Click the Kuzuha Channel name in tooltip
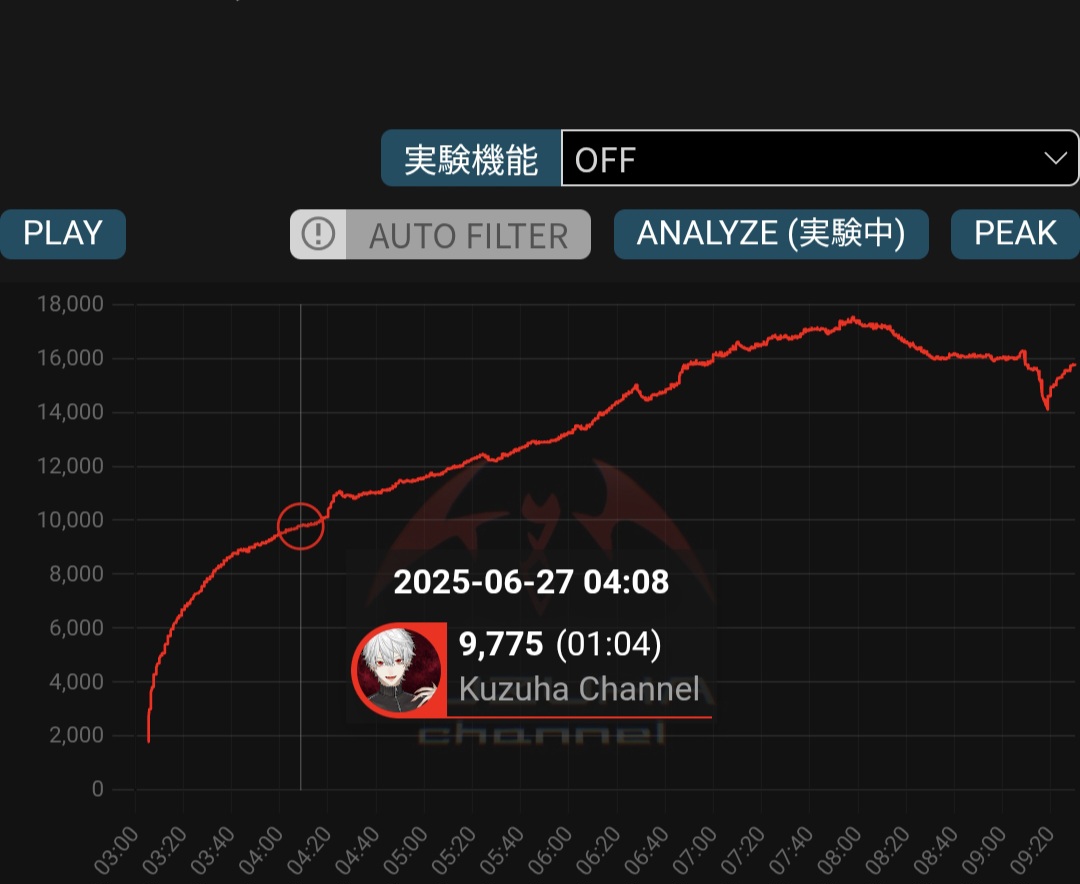Viewport: 1080px width, 884px height. click(579, 688)
